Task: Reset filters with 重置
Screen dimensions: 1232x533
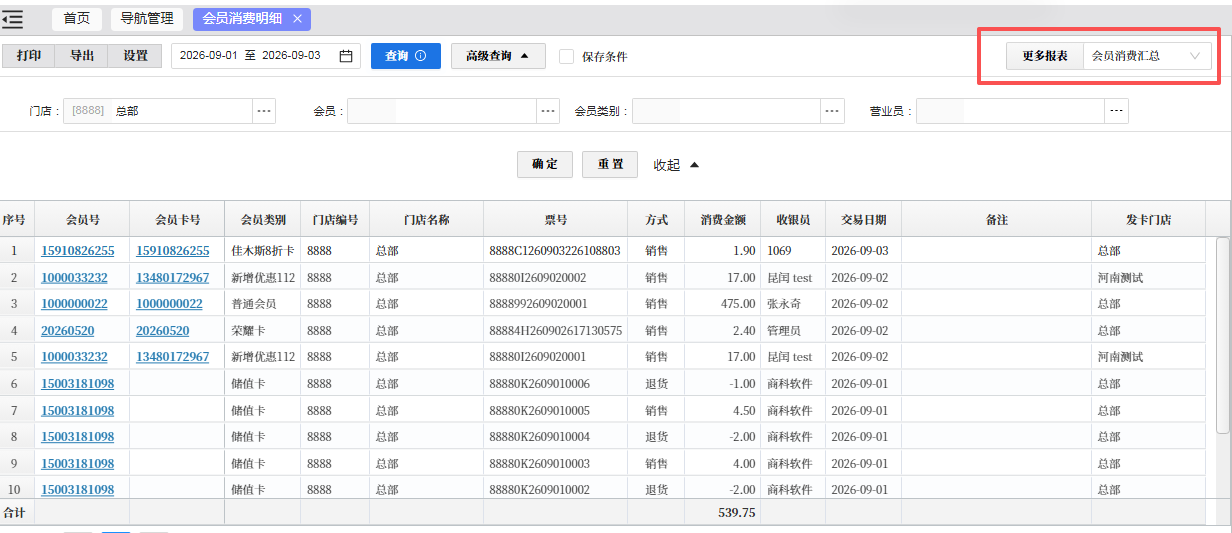Action: point(610,165)
